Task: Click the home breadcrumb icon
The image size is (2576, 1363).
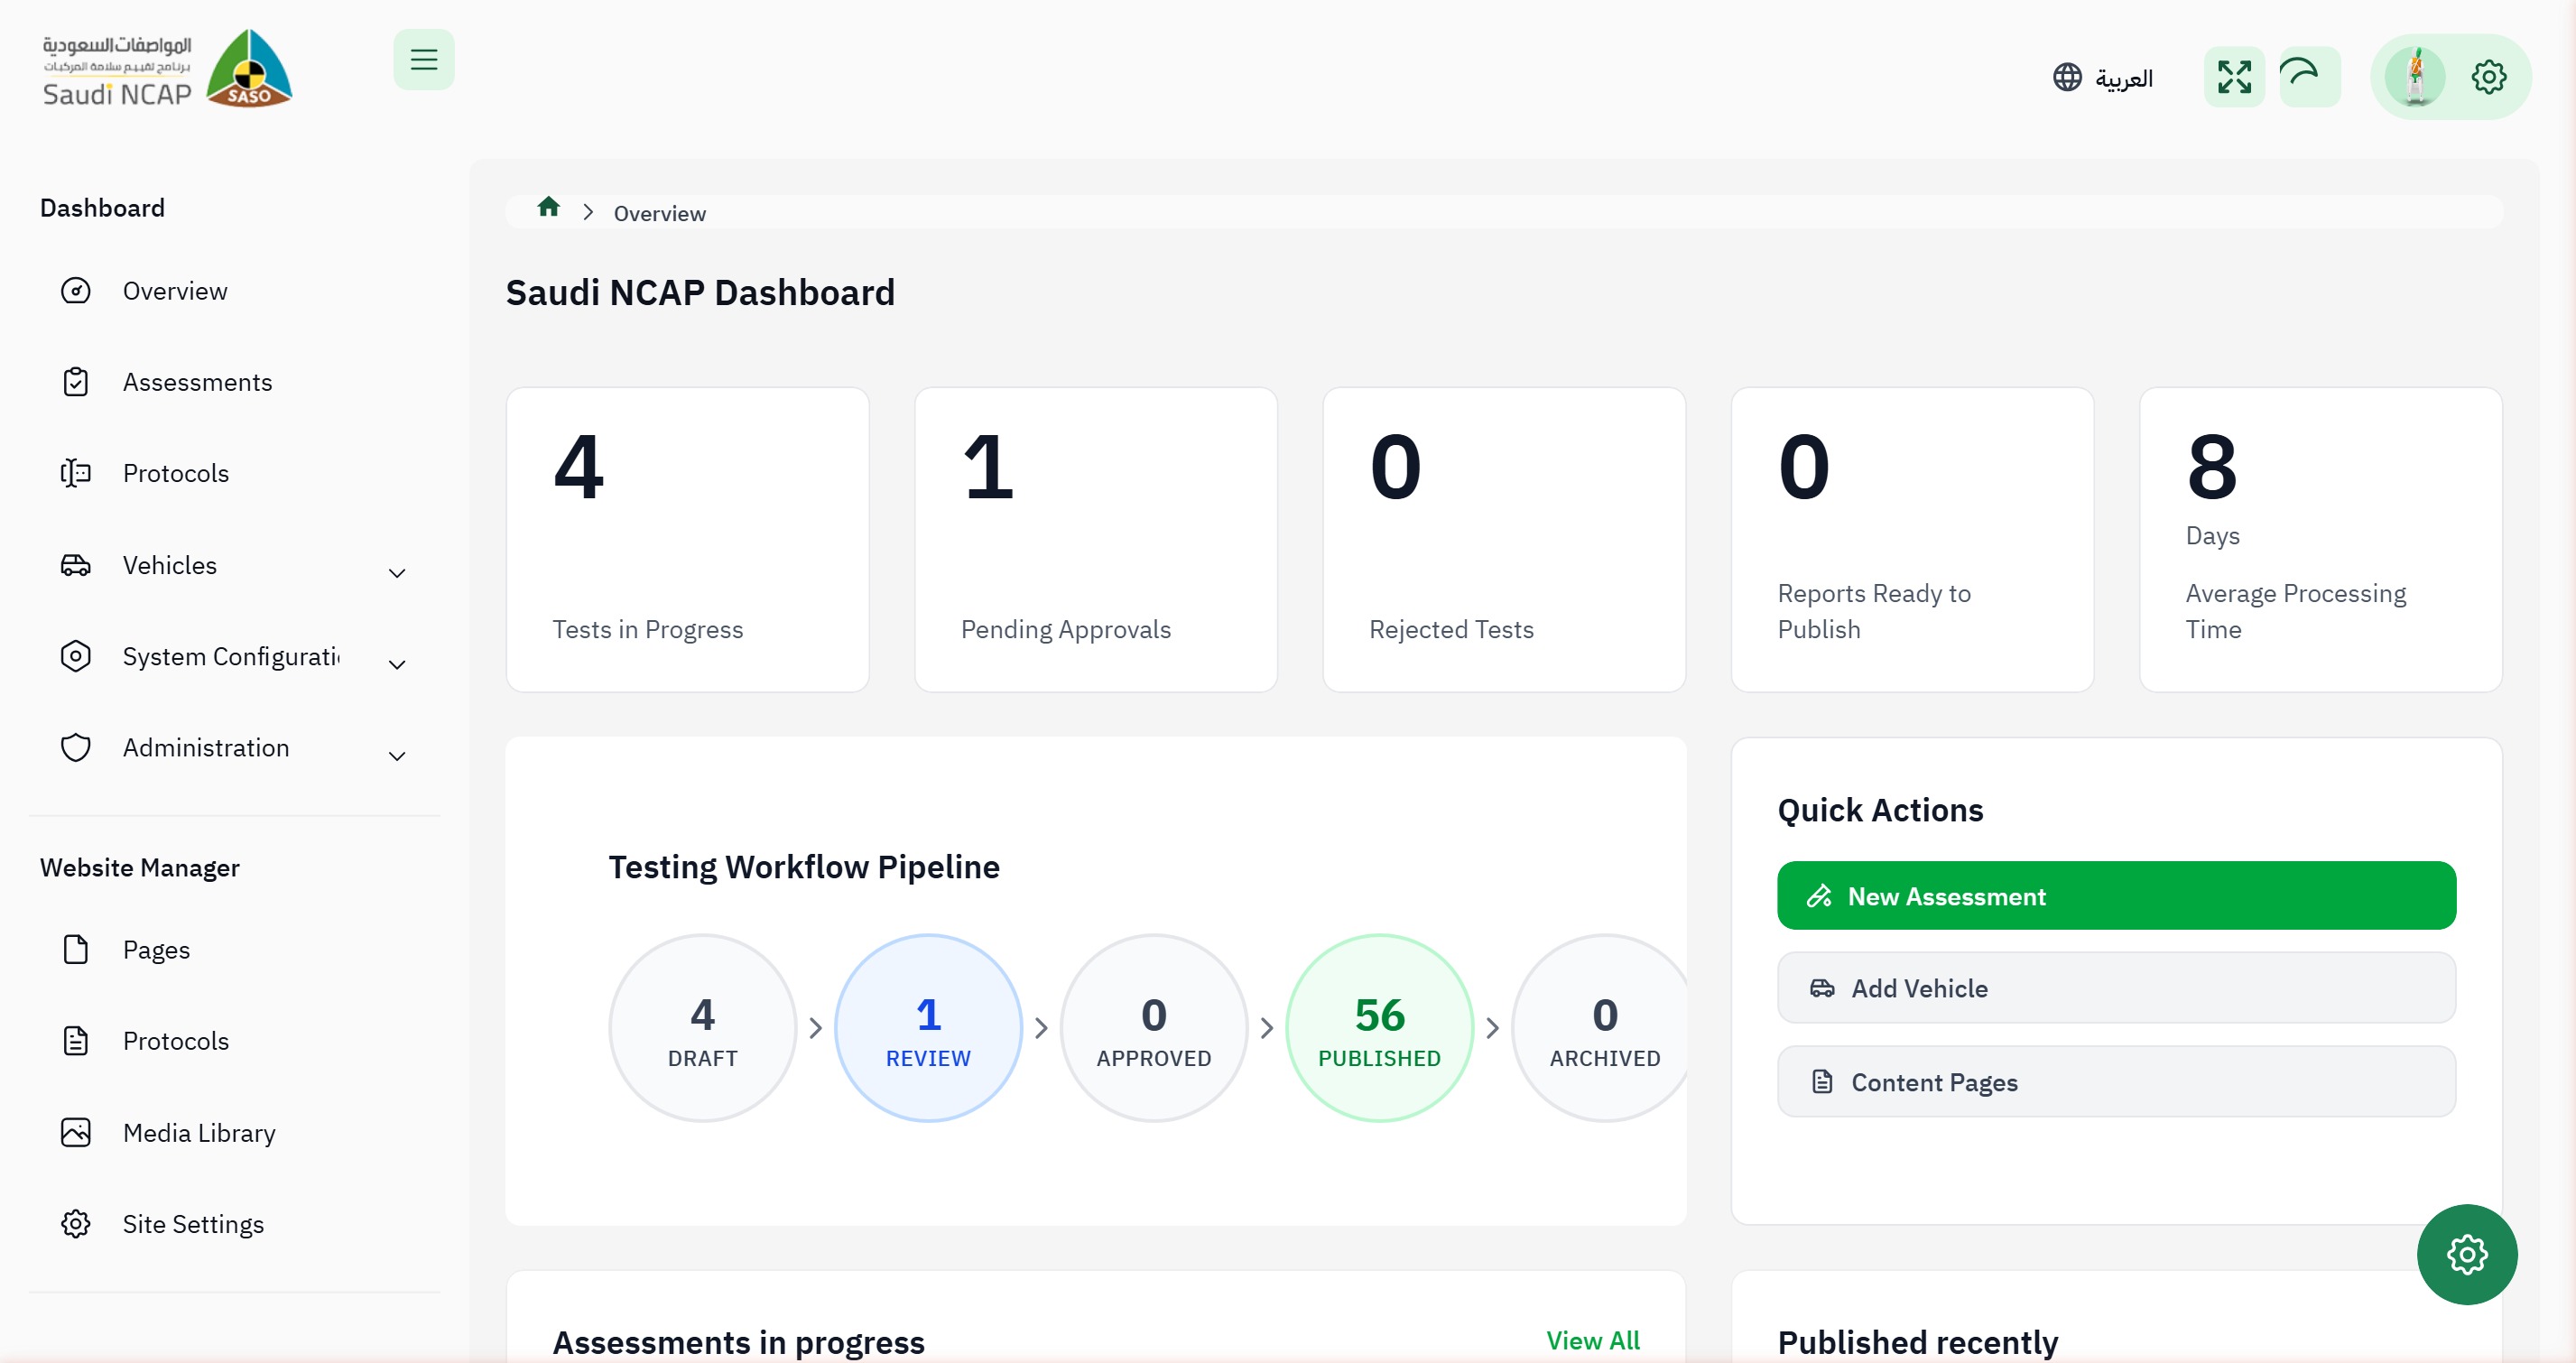Action: [x=548, y=207]
